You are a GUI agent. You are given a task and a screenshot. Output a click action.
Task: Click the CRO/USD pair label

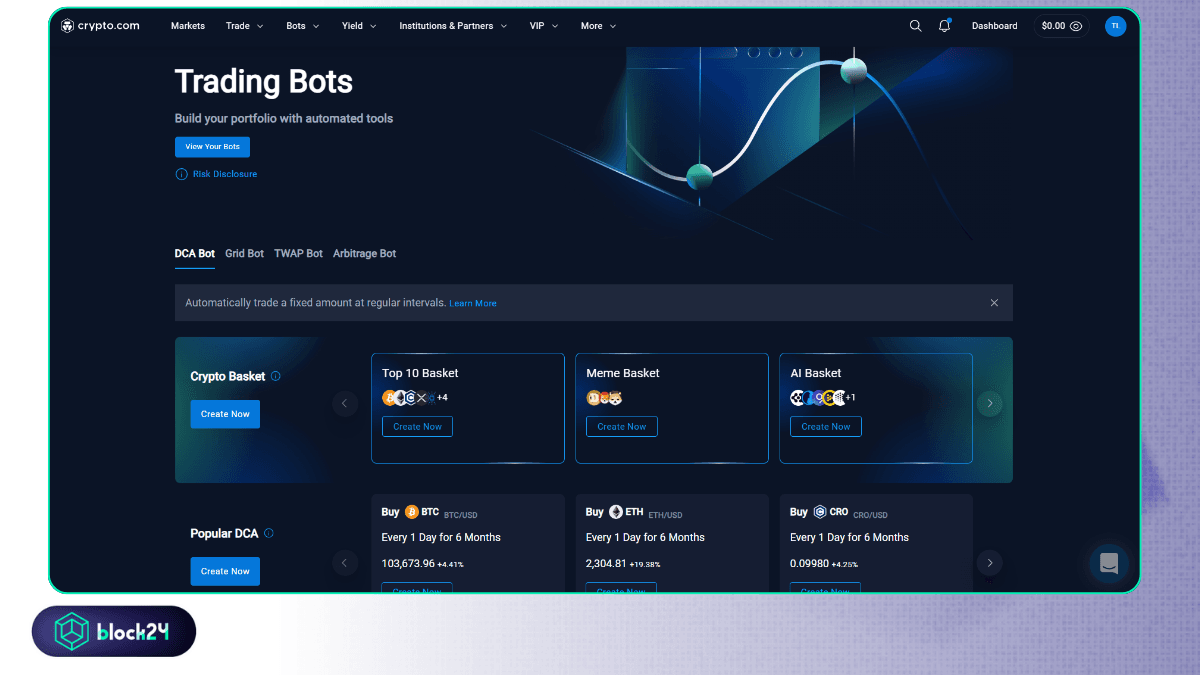click(x=870, y=514)
